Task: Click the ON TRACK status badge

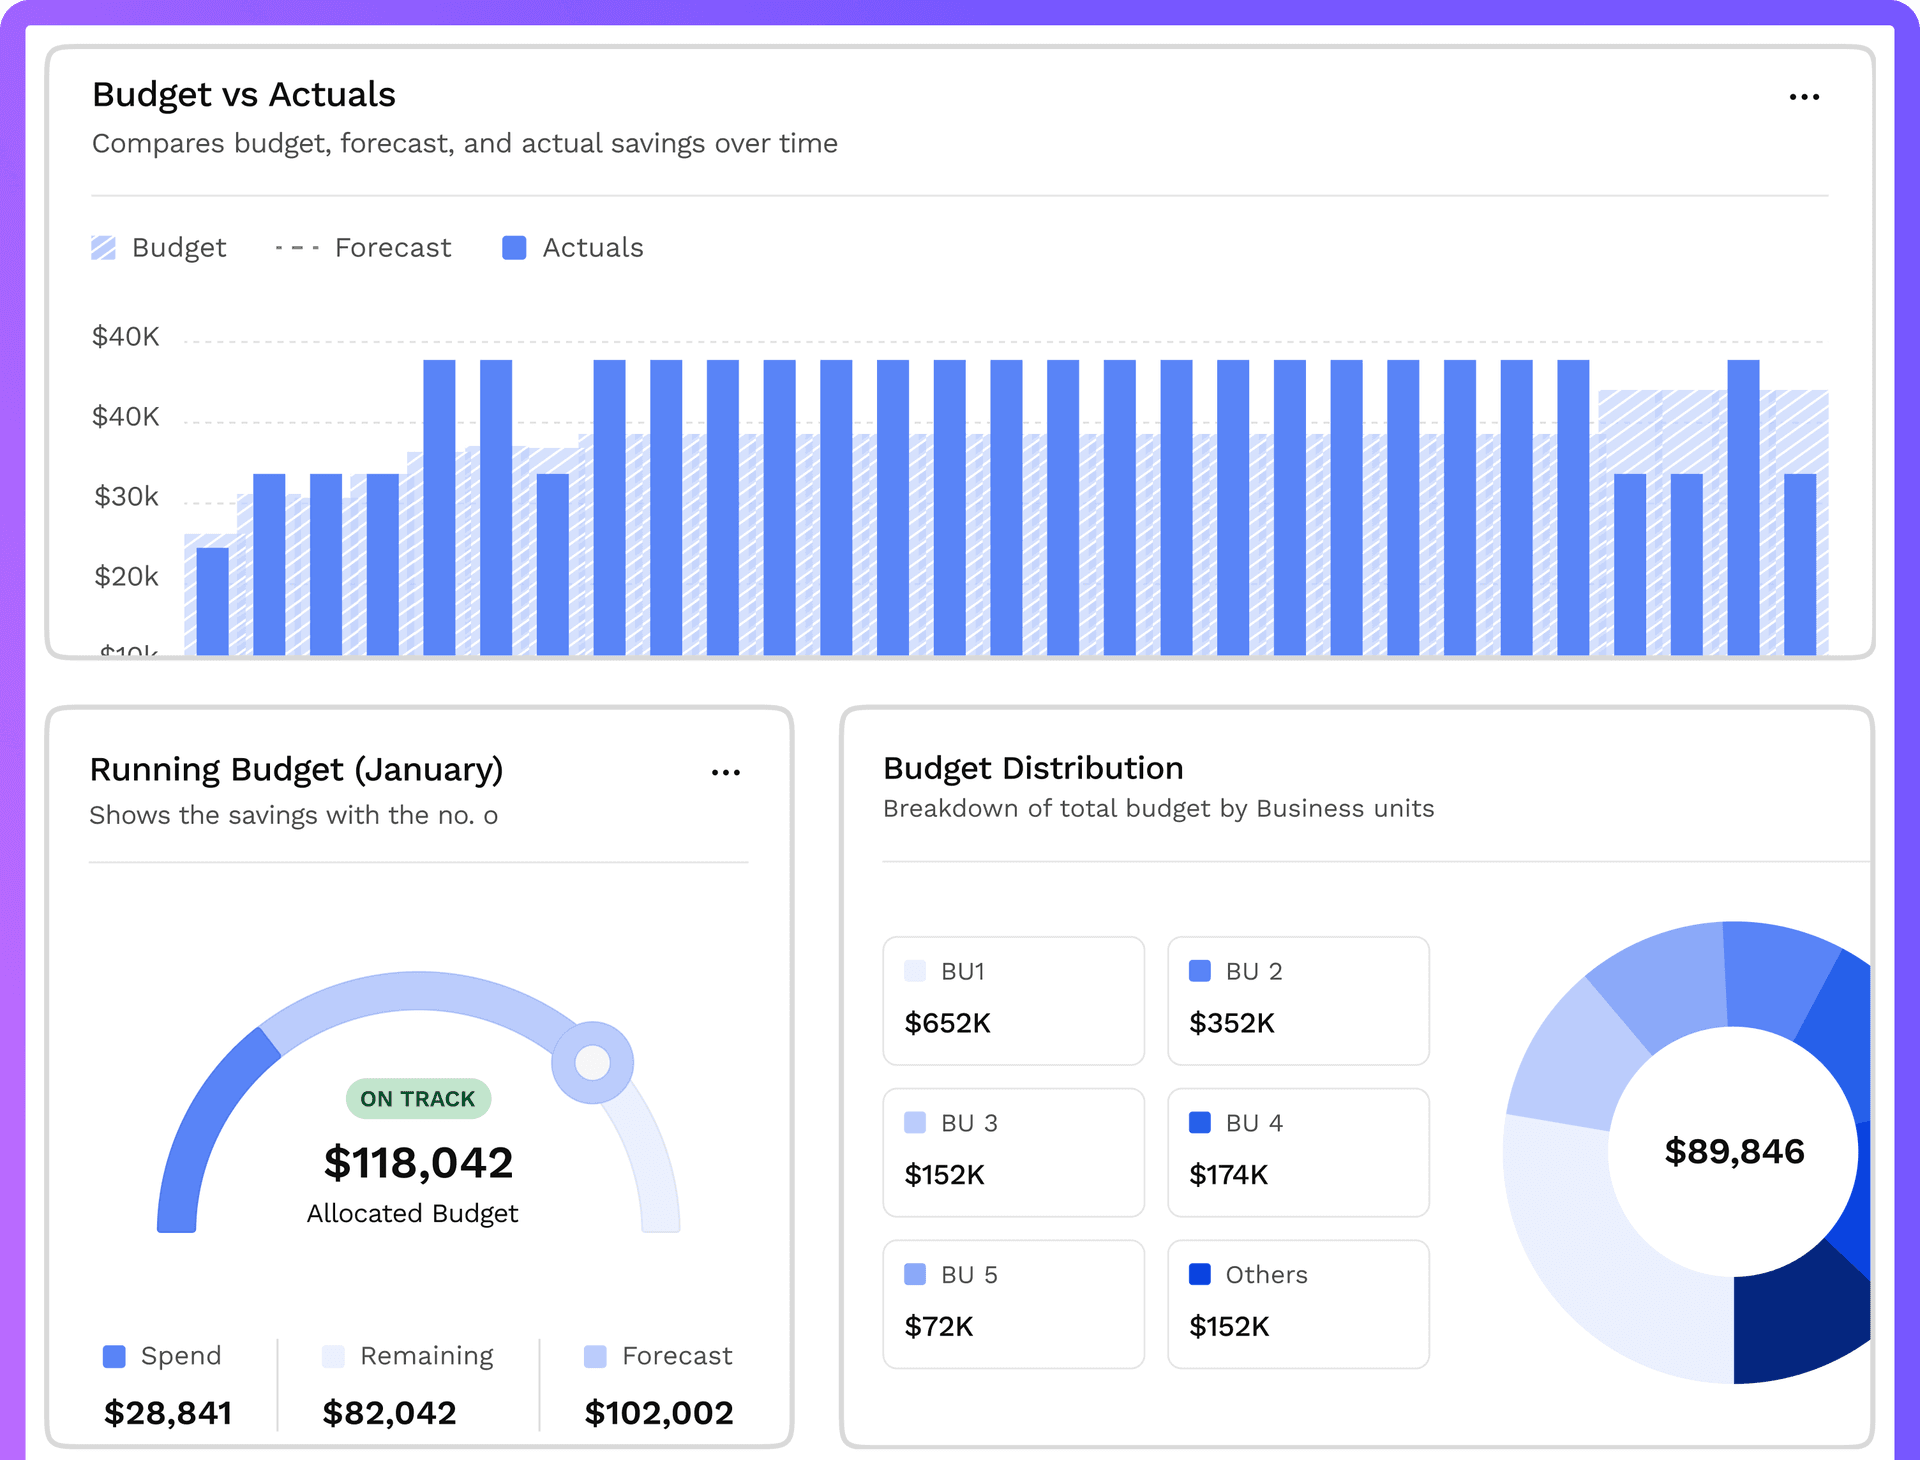Action: pyautogui.click(x=418, y=1099)
